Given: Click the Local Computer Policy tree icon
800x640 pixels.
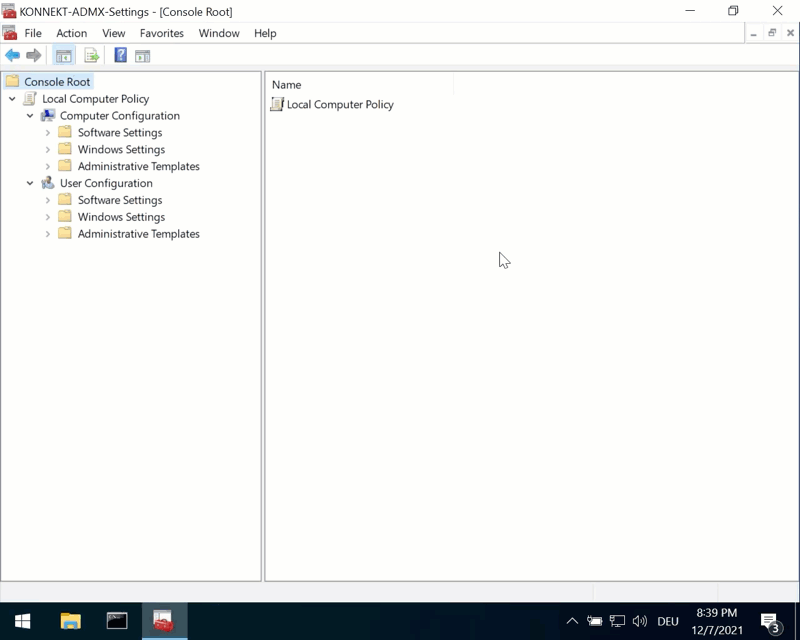Looking at the screenshot, I should click(x=30, y=99).
